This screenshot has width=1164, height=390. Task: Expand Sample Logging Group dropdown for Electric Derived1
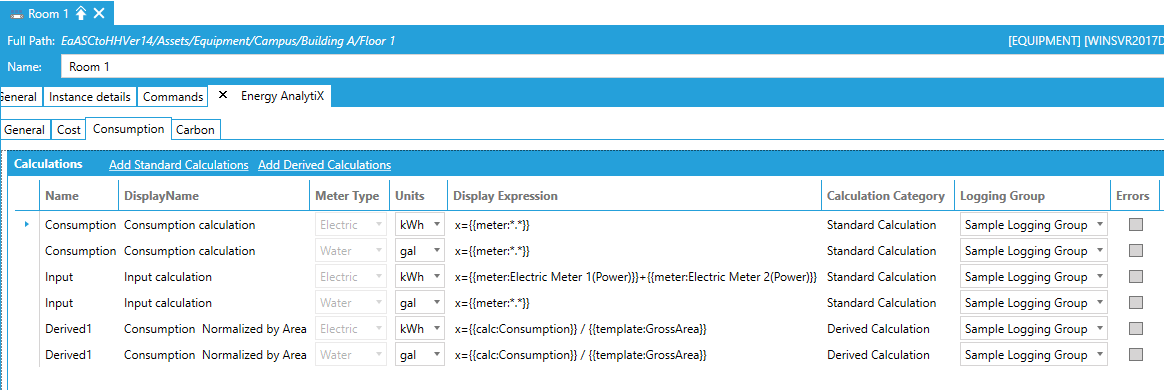tap(1033, 329)
